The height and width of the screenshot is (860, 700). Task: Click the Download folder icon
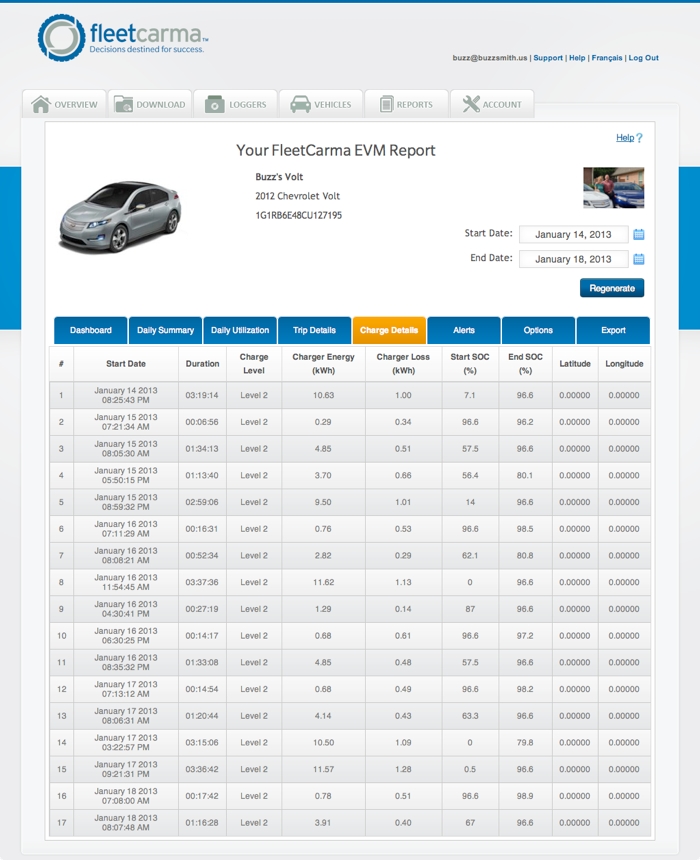[123, 104]
